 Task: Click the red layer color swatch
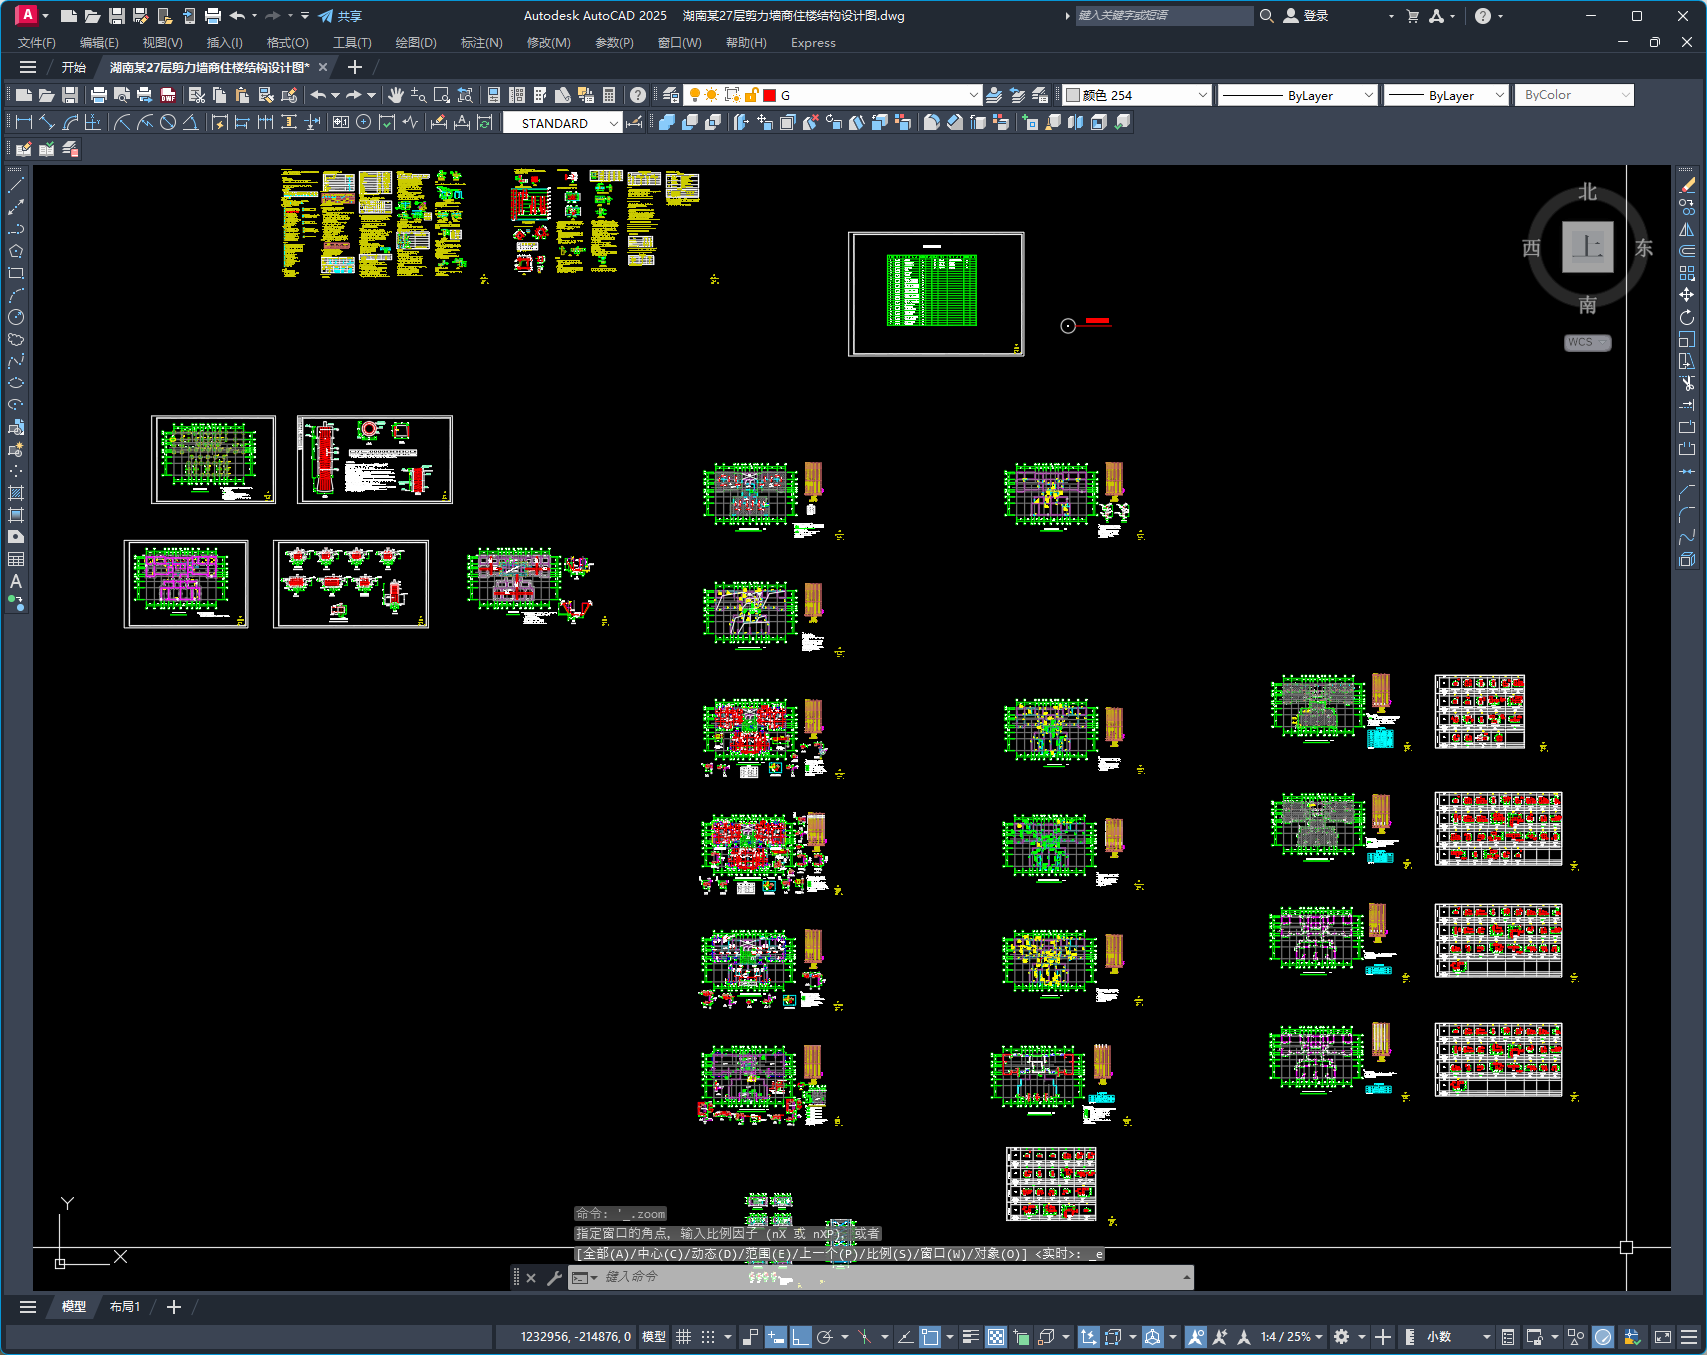click(x=769, y=95)
